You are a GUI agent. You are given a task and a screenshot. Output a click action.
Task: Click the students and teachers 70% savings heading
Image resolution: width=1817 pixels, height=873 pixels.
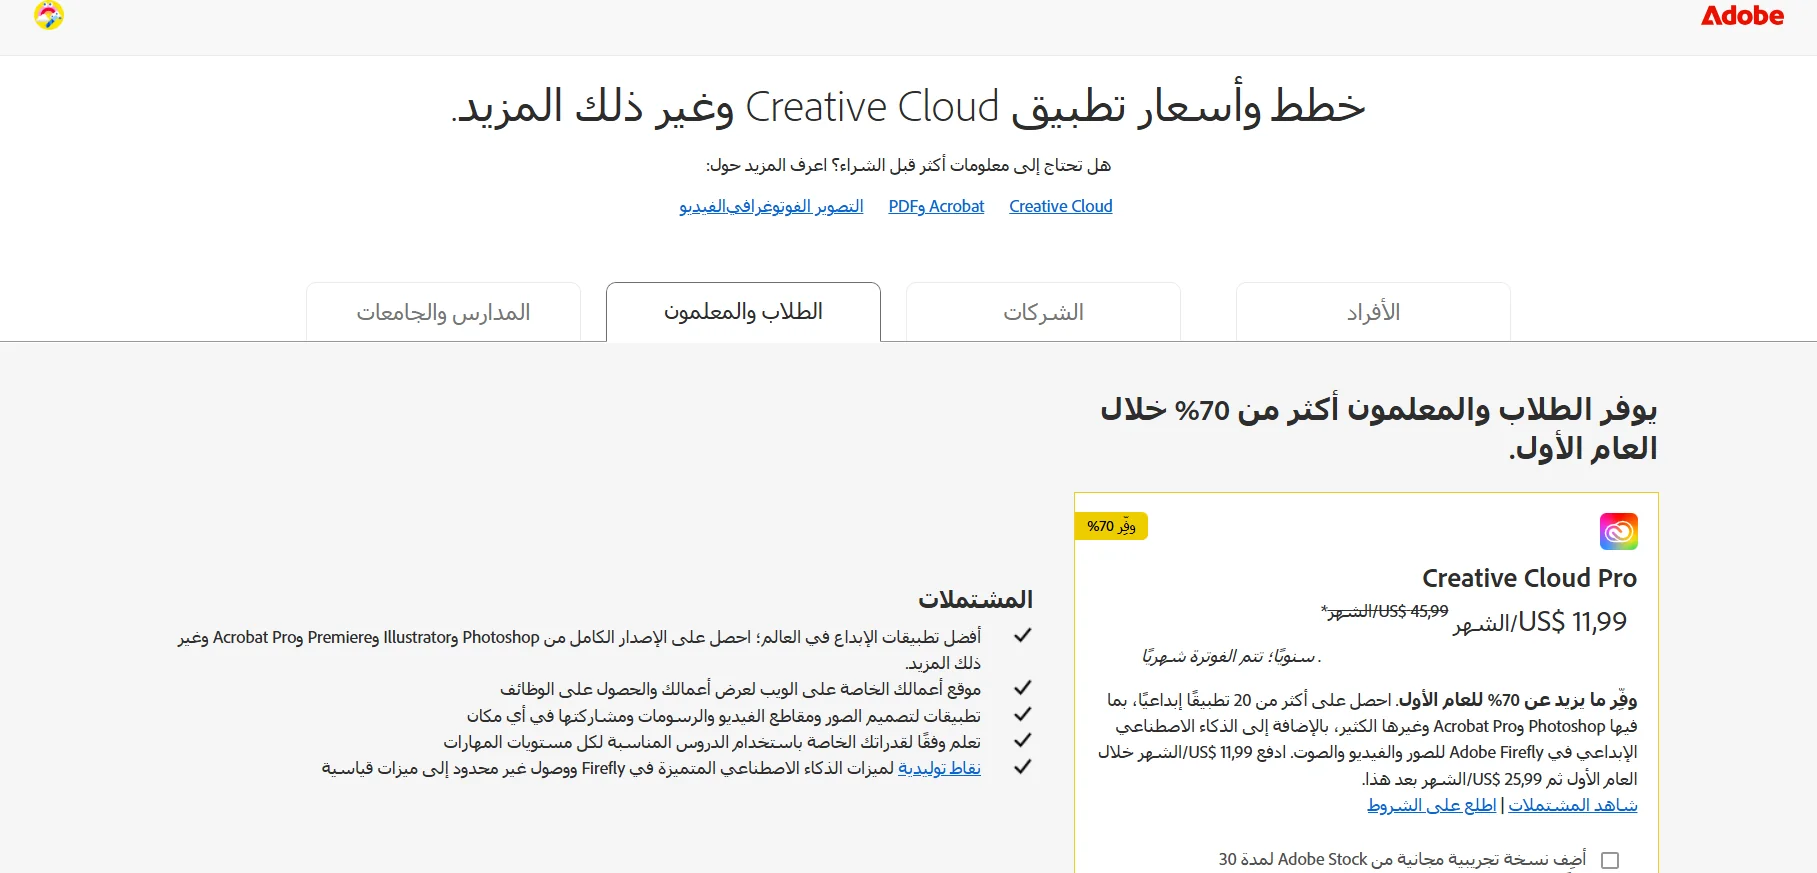(x=1379, y=428)
